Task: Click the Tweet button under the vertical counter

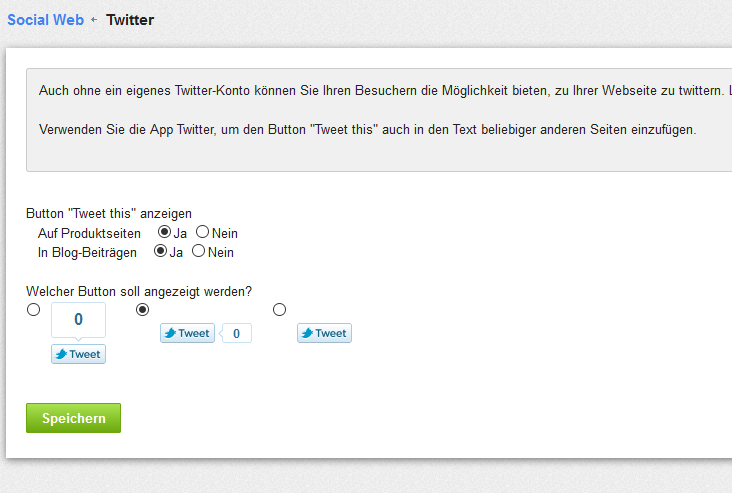Action: [x=78, y=354]
